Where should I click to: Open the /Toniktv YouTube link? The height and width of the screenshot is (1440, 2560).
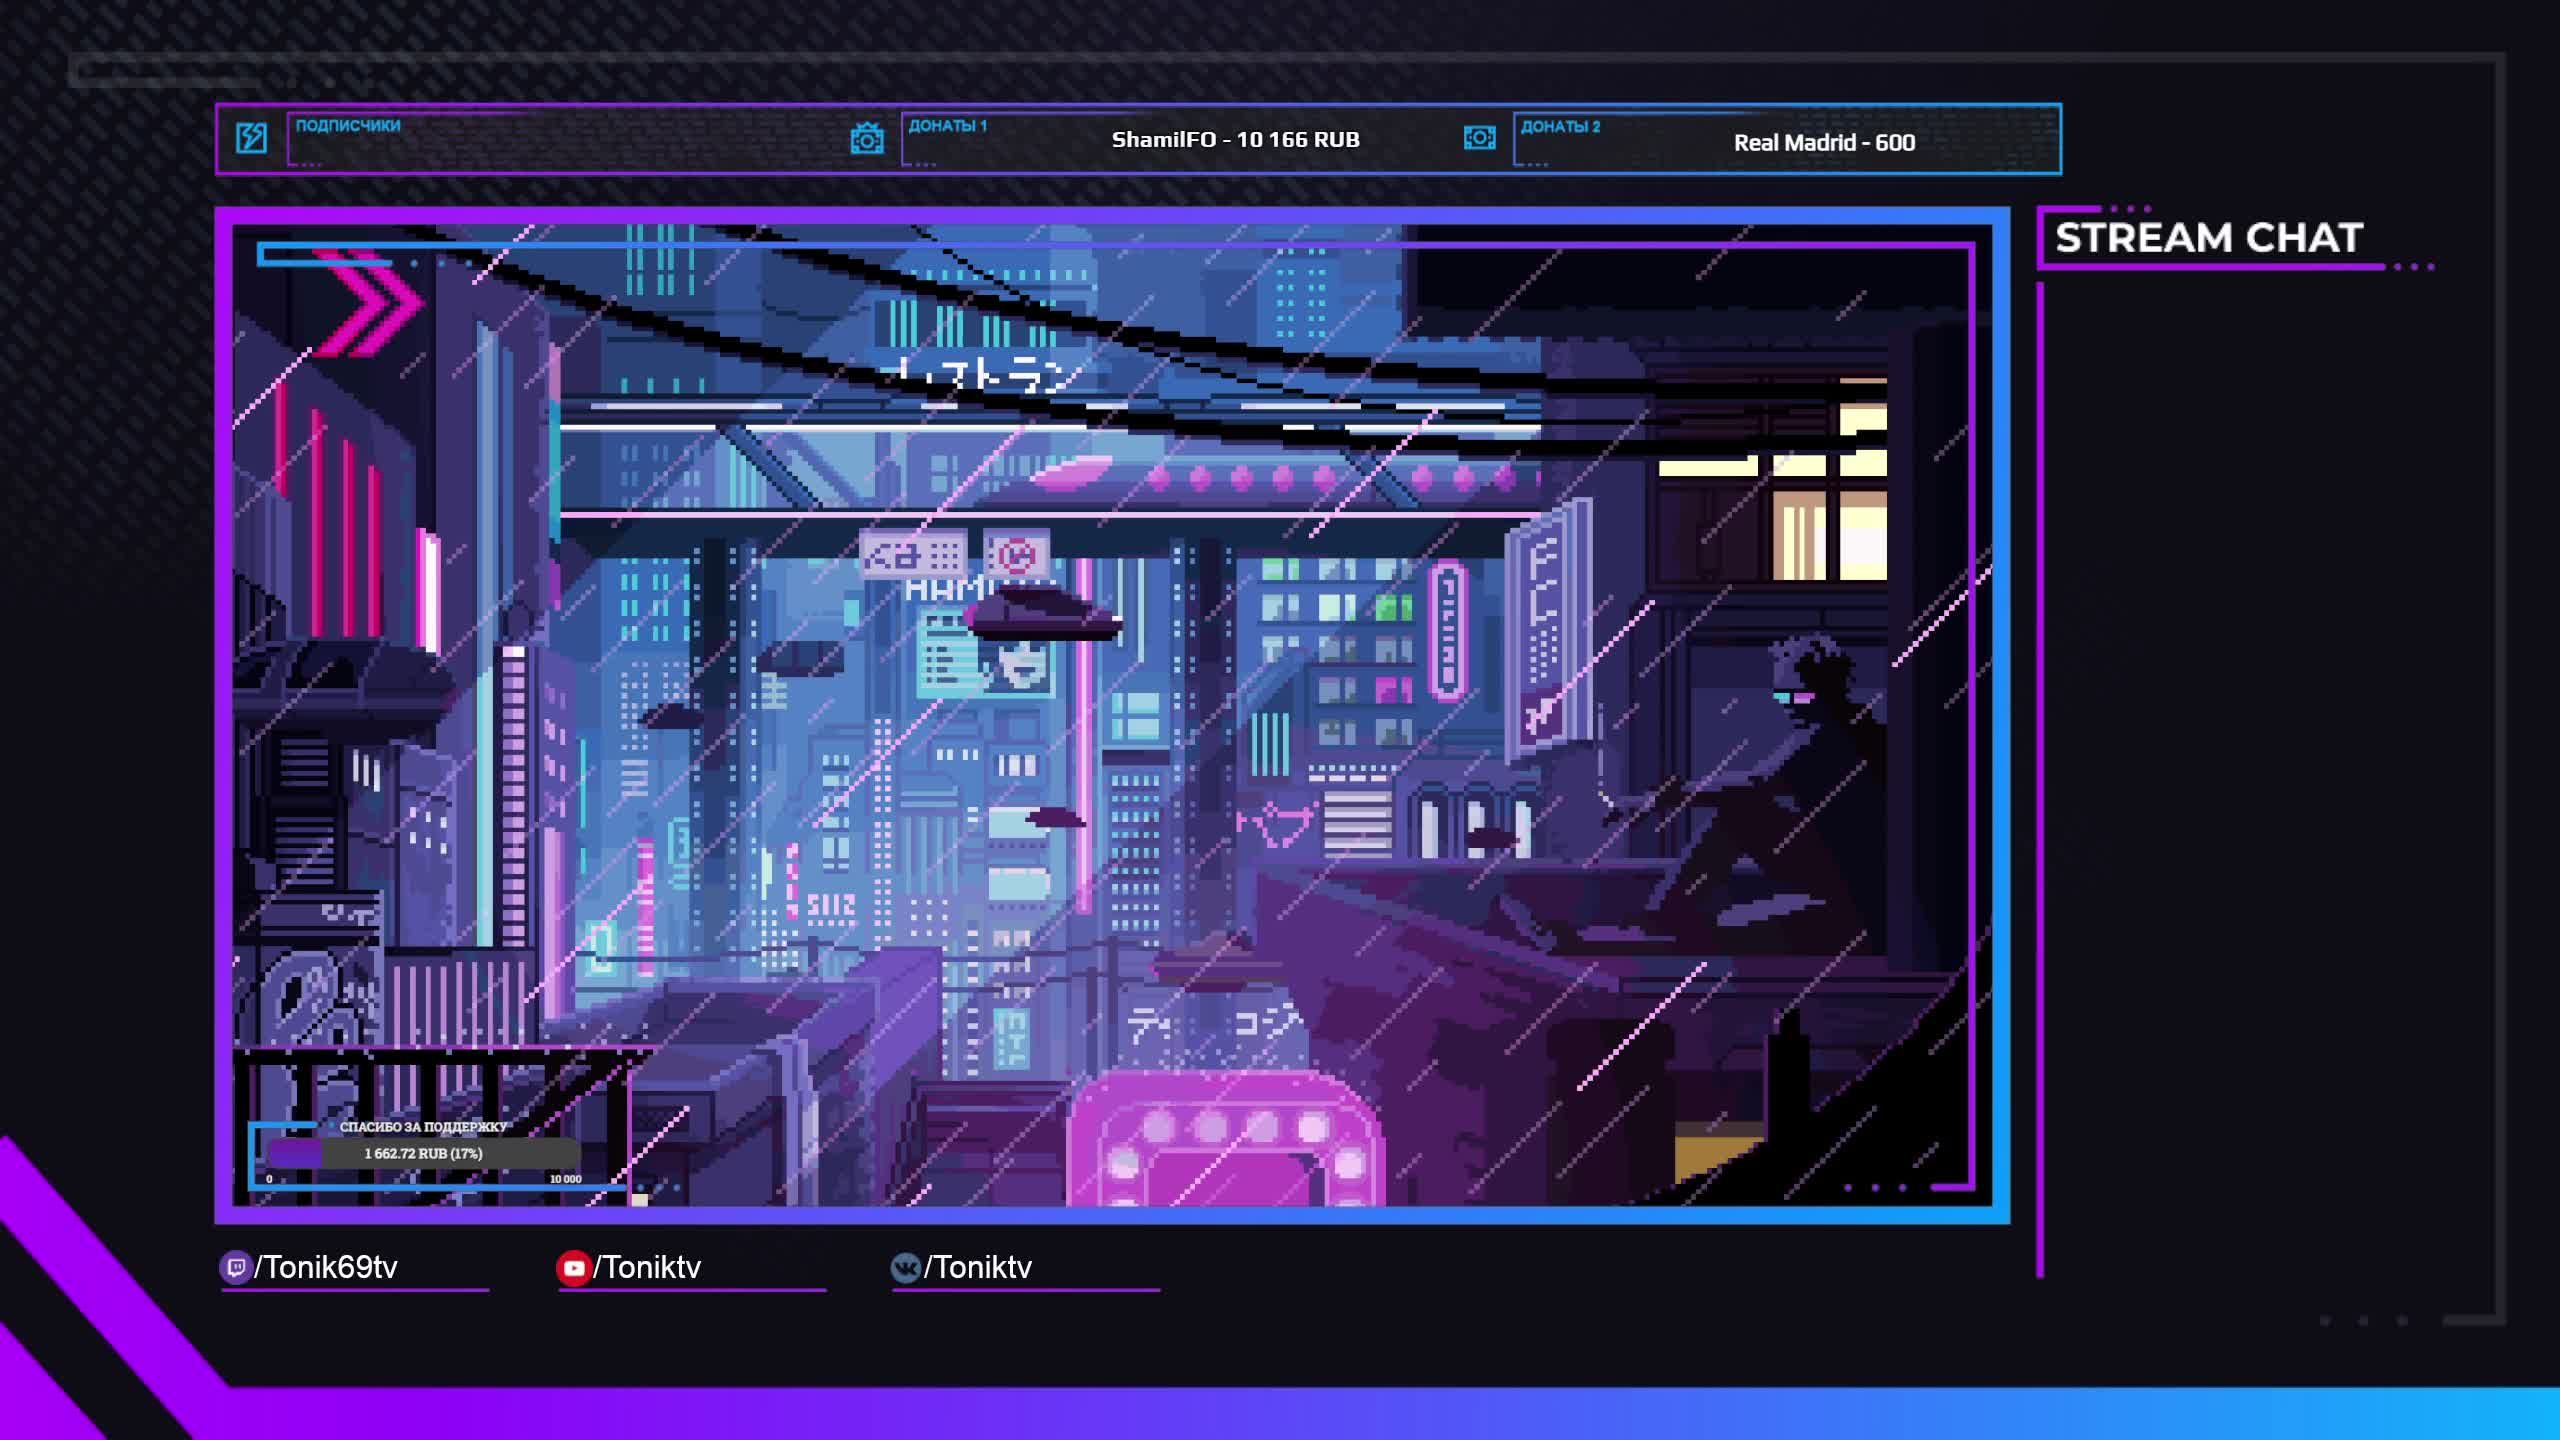click(x=648, y=1268)
